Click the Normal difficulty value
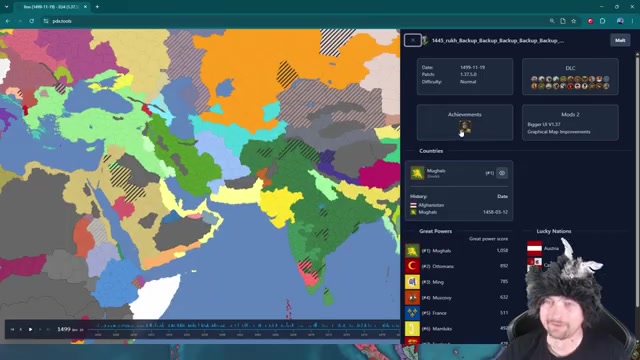 468,82
